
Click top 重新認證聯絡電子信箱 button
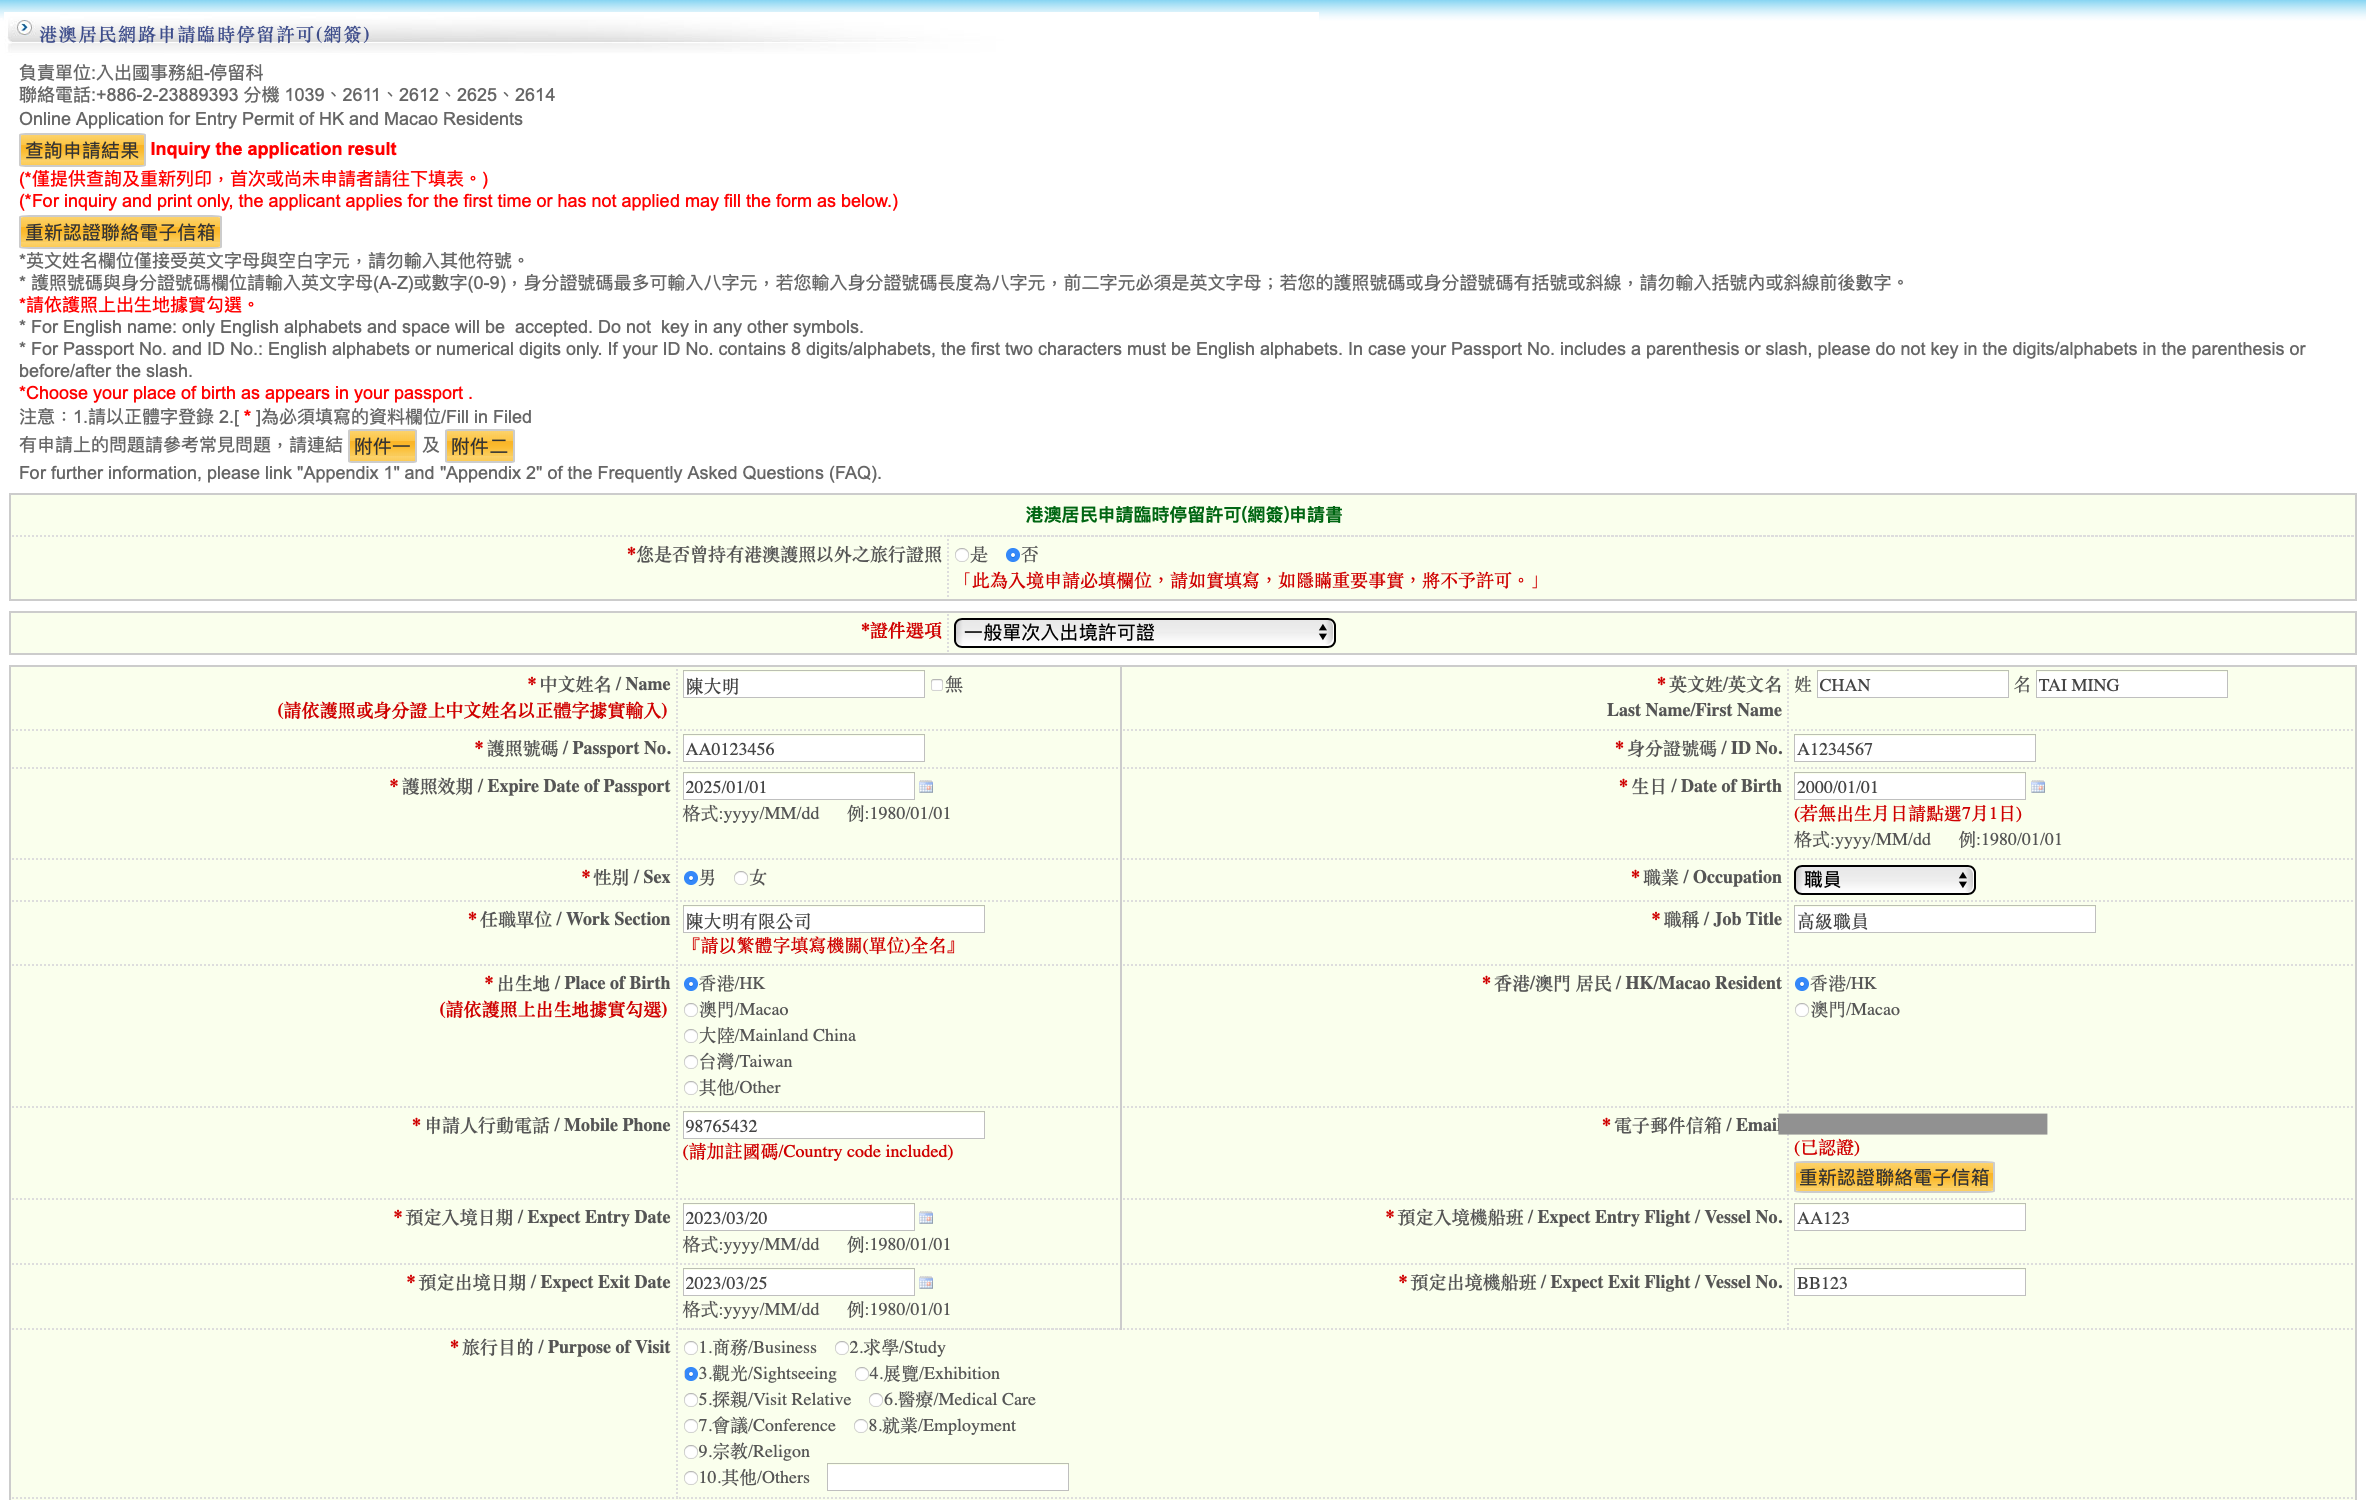point(120,232)
